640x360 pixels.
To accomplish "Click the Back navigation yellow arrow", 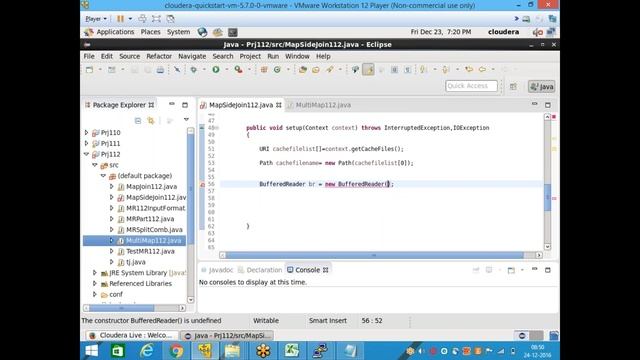I will [482, 69].
